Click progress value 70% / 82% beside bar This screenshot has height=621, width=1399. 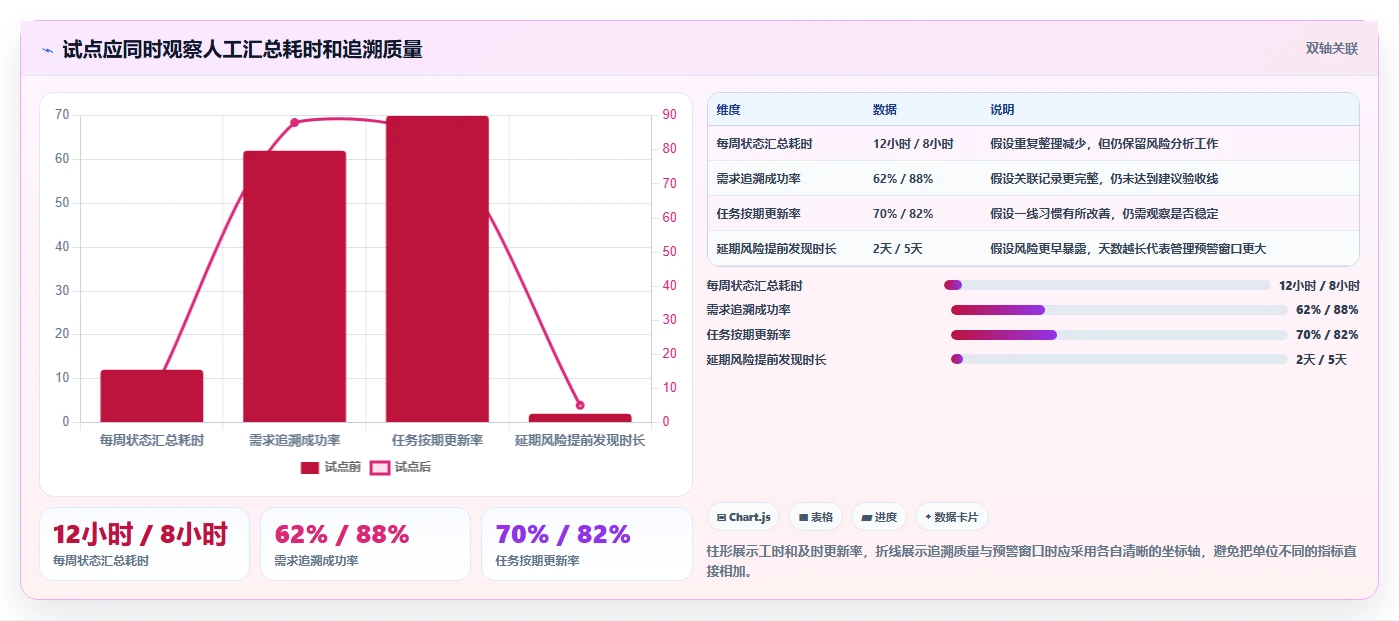pyautogui.click(x=1327, y=334)
